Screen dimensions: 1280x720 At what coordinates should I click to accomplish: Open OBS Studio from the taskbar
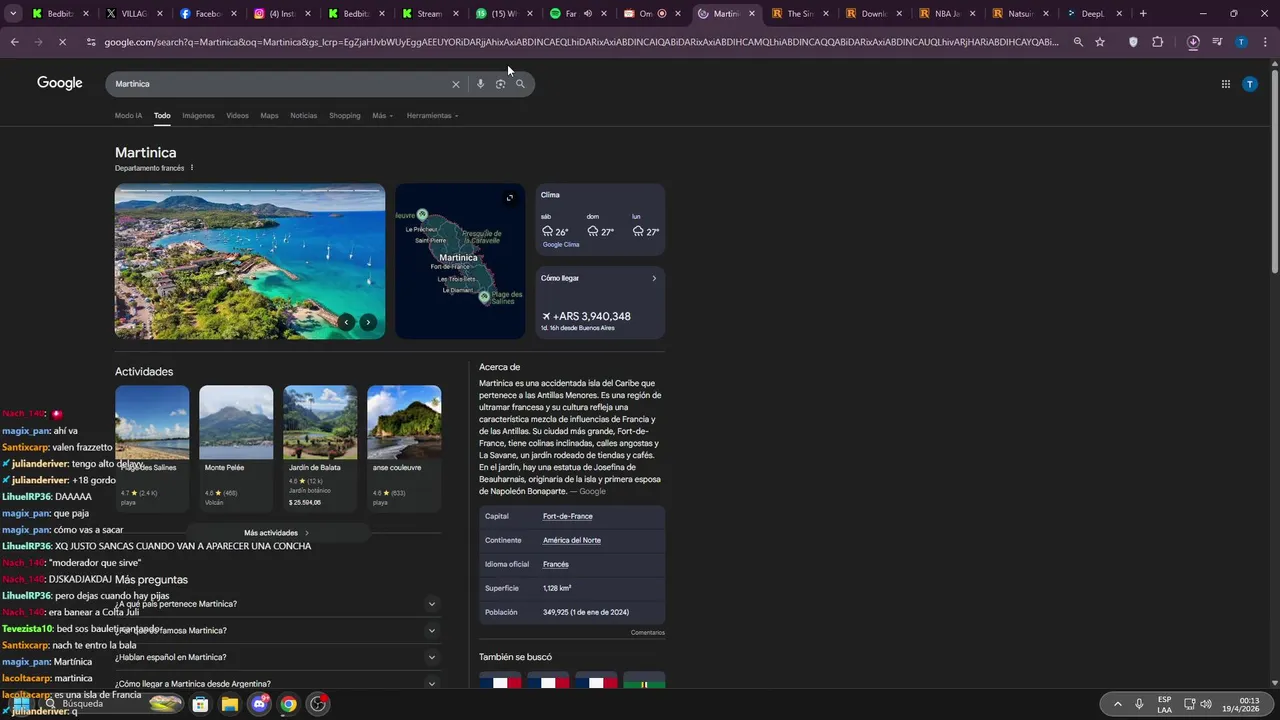318,704
